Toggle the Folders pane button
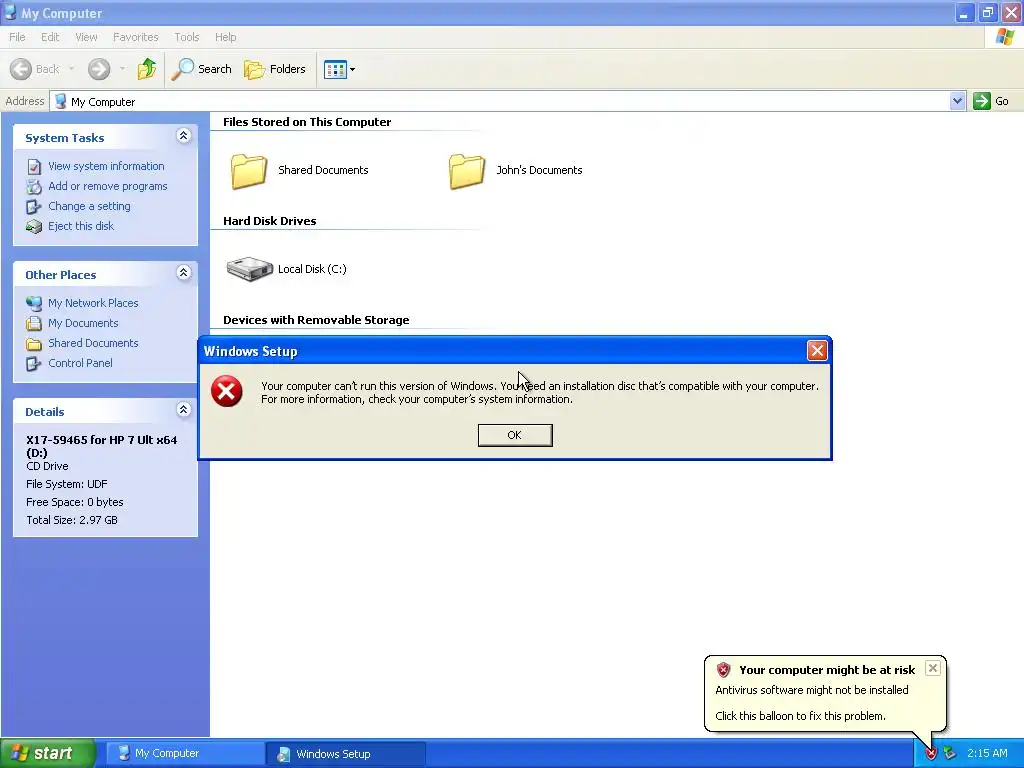Image resolution: width=1024 pixels, height=768 pixels. click(x=274, y=69)
